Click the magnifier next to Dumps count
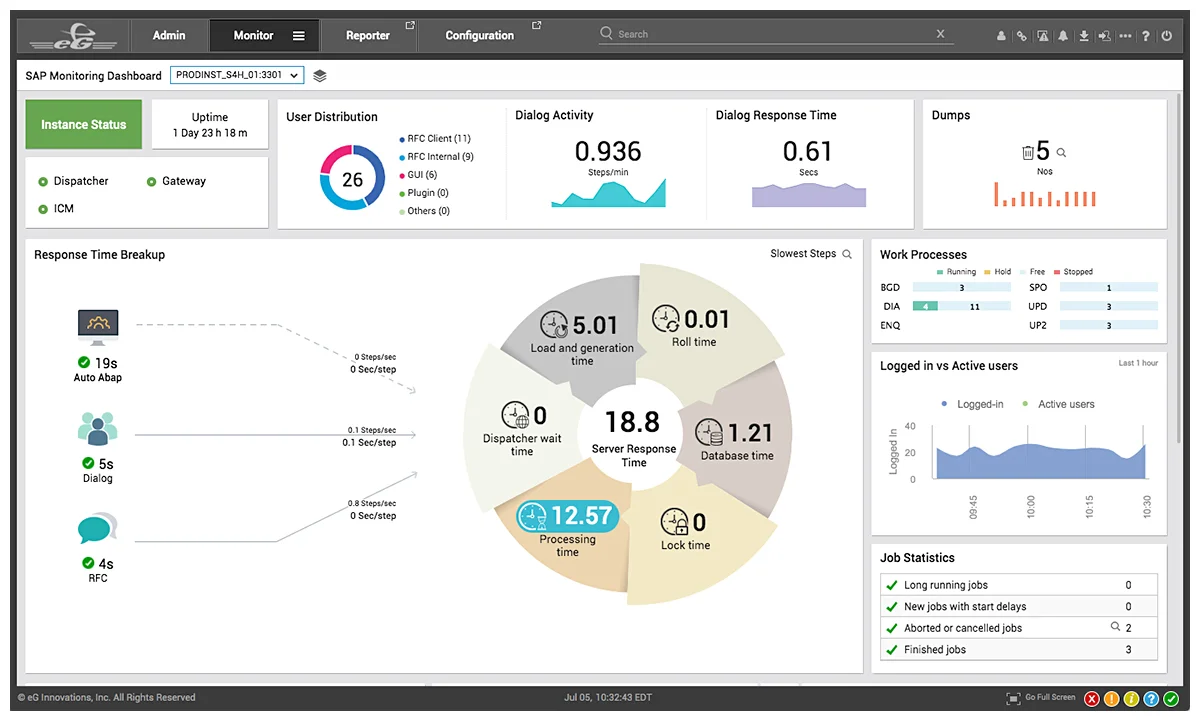This screenshot has width=1200, height=721. (1061, 153)
